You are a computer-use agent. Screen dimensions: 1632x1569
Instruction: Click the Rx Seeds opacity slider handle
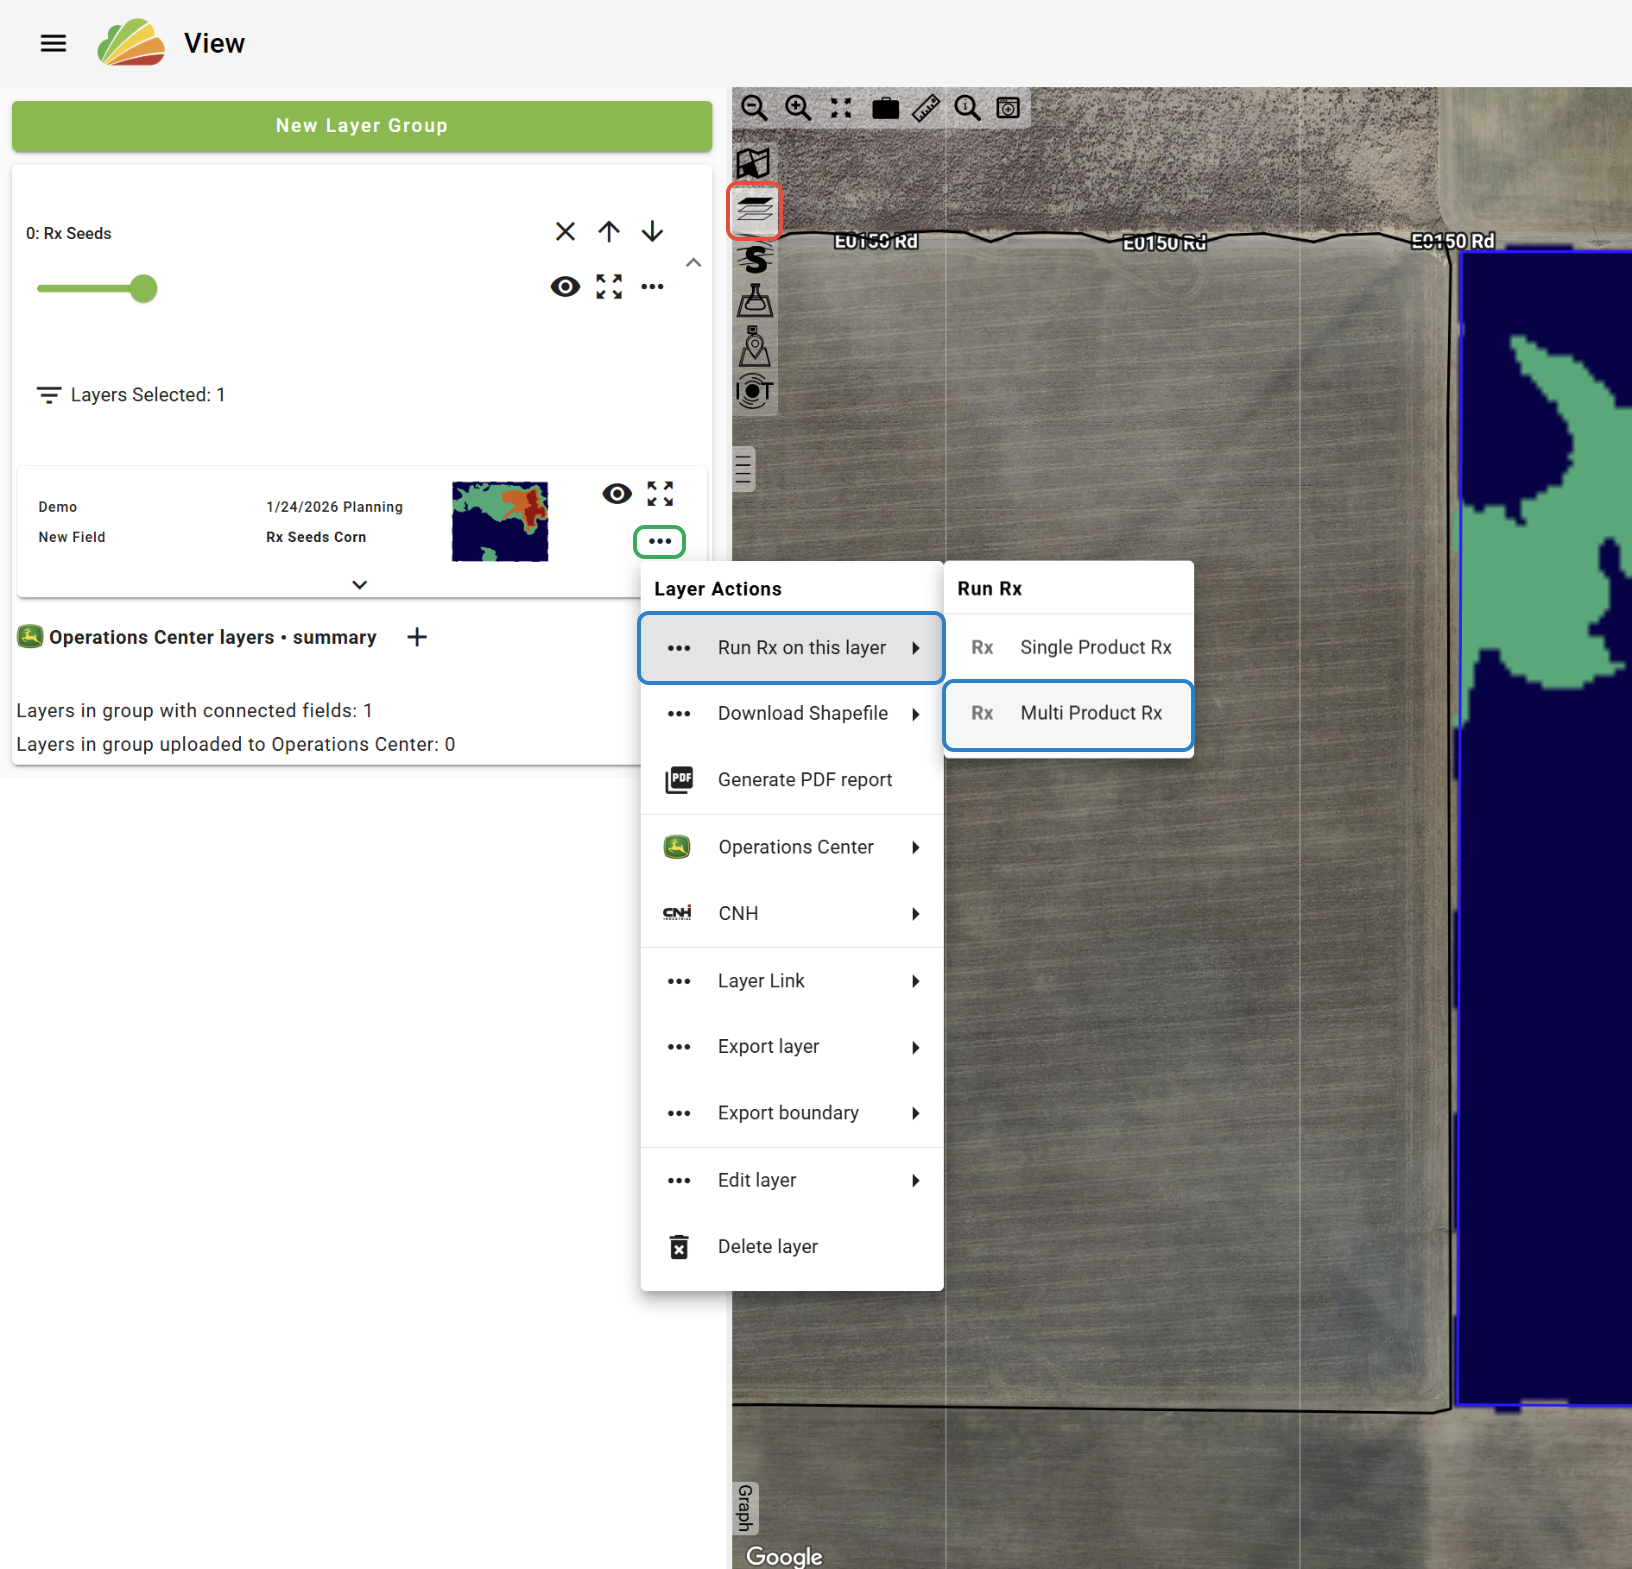coord(144,289)
